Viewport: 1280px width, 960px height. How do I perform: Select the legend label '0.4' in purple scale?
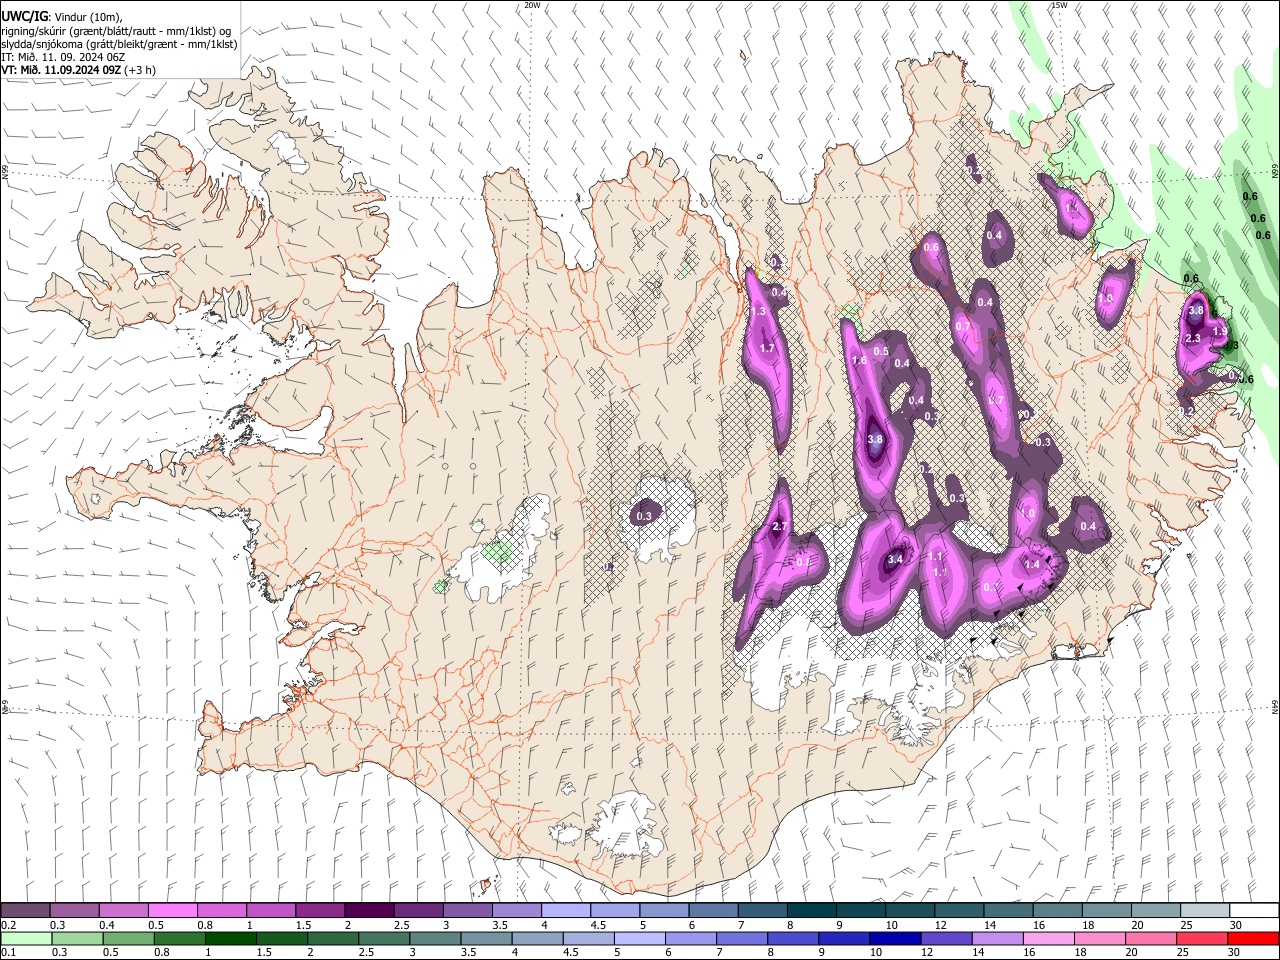point(107,925)
